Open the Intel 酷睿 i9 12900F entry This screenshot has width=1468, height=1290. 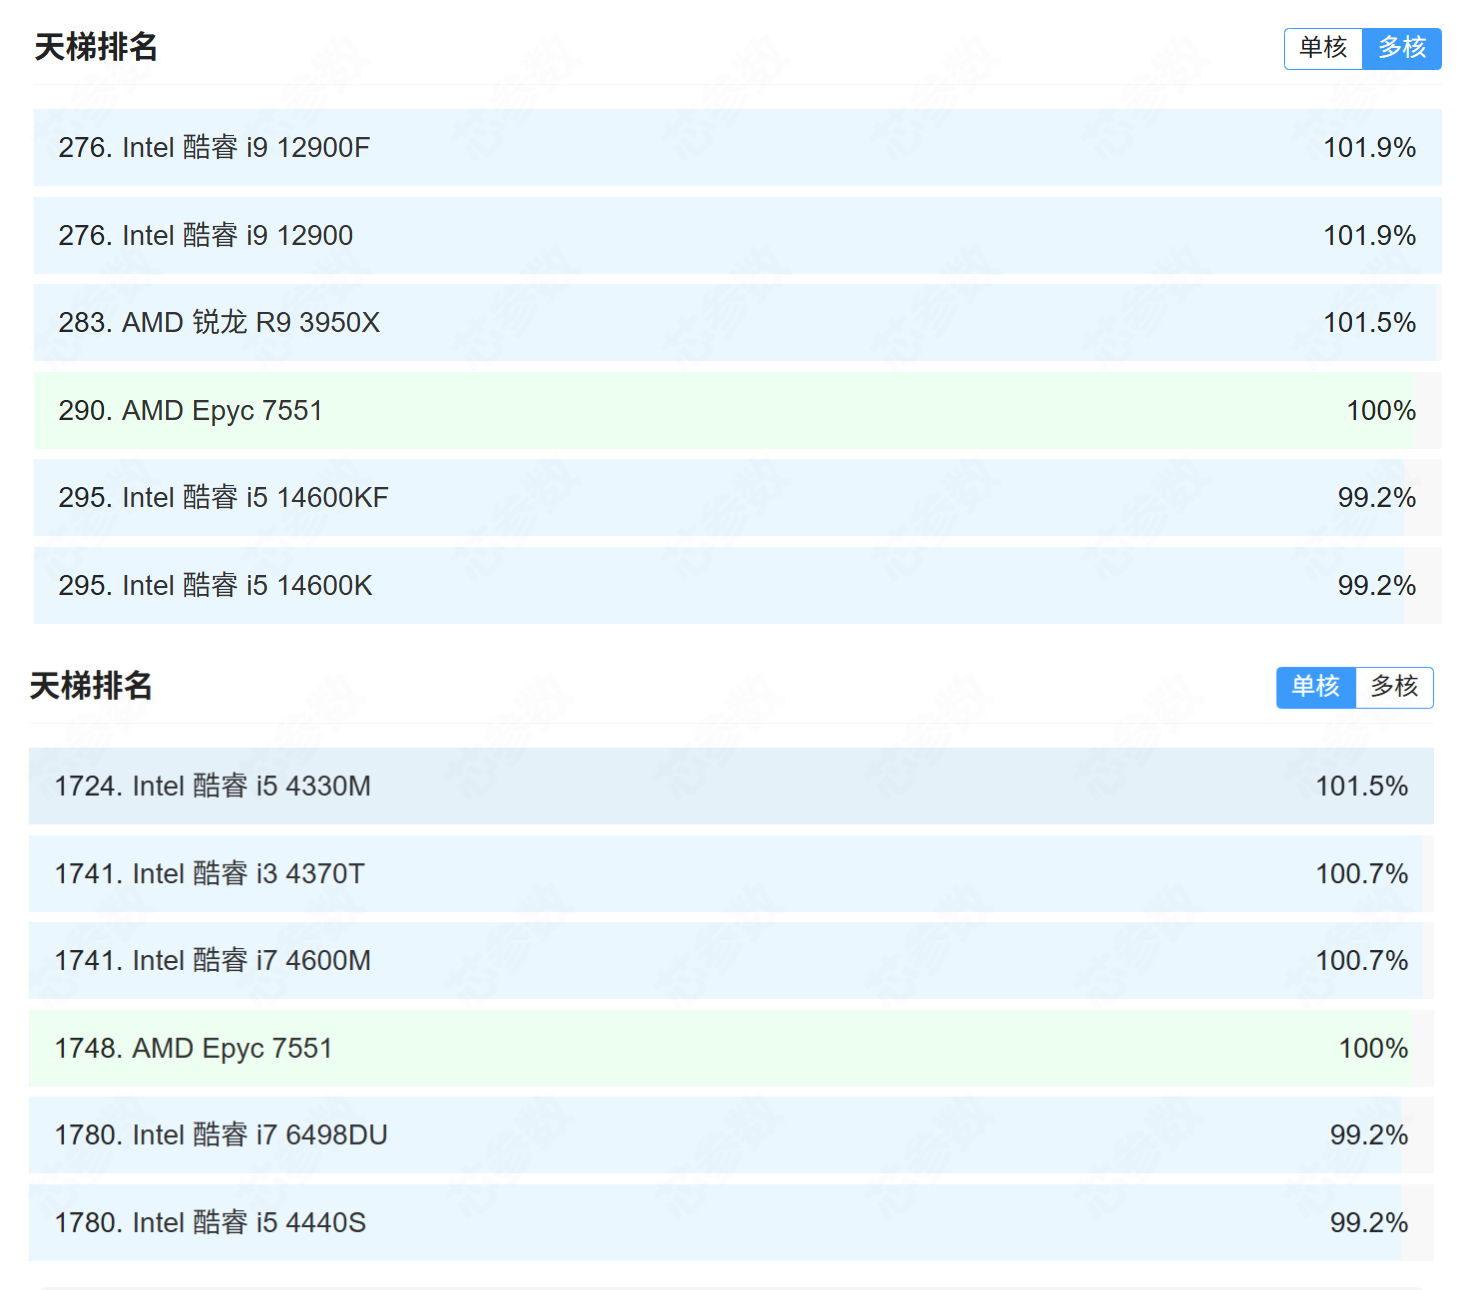(214, 148)
